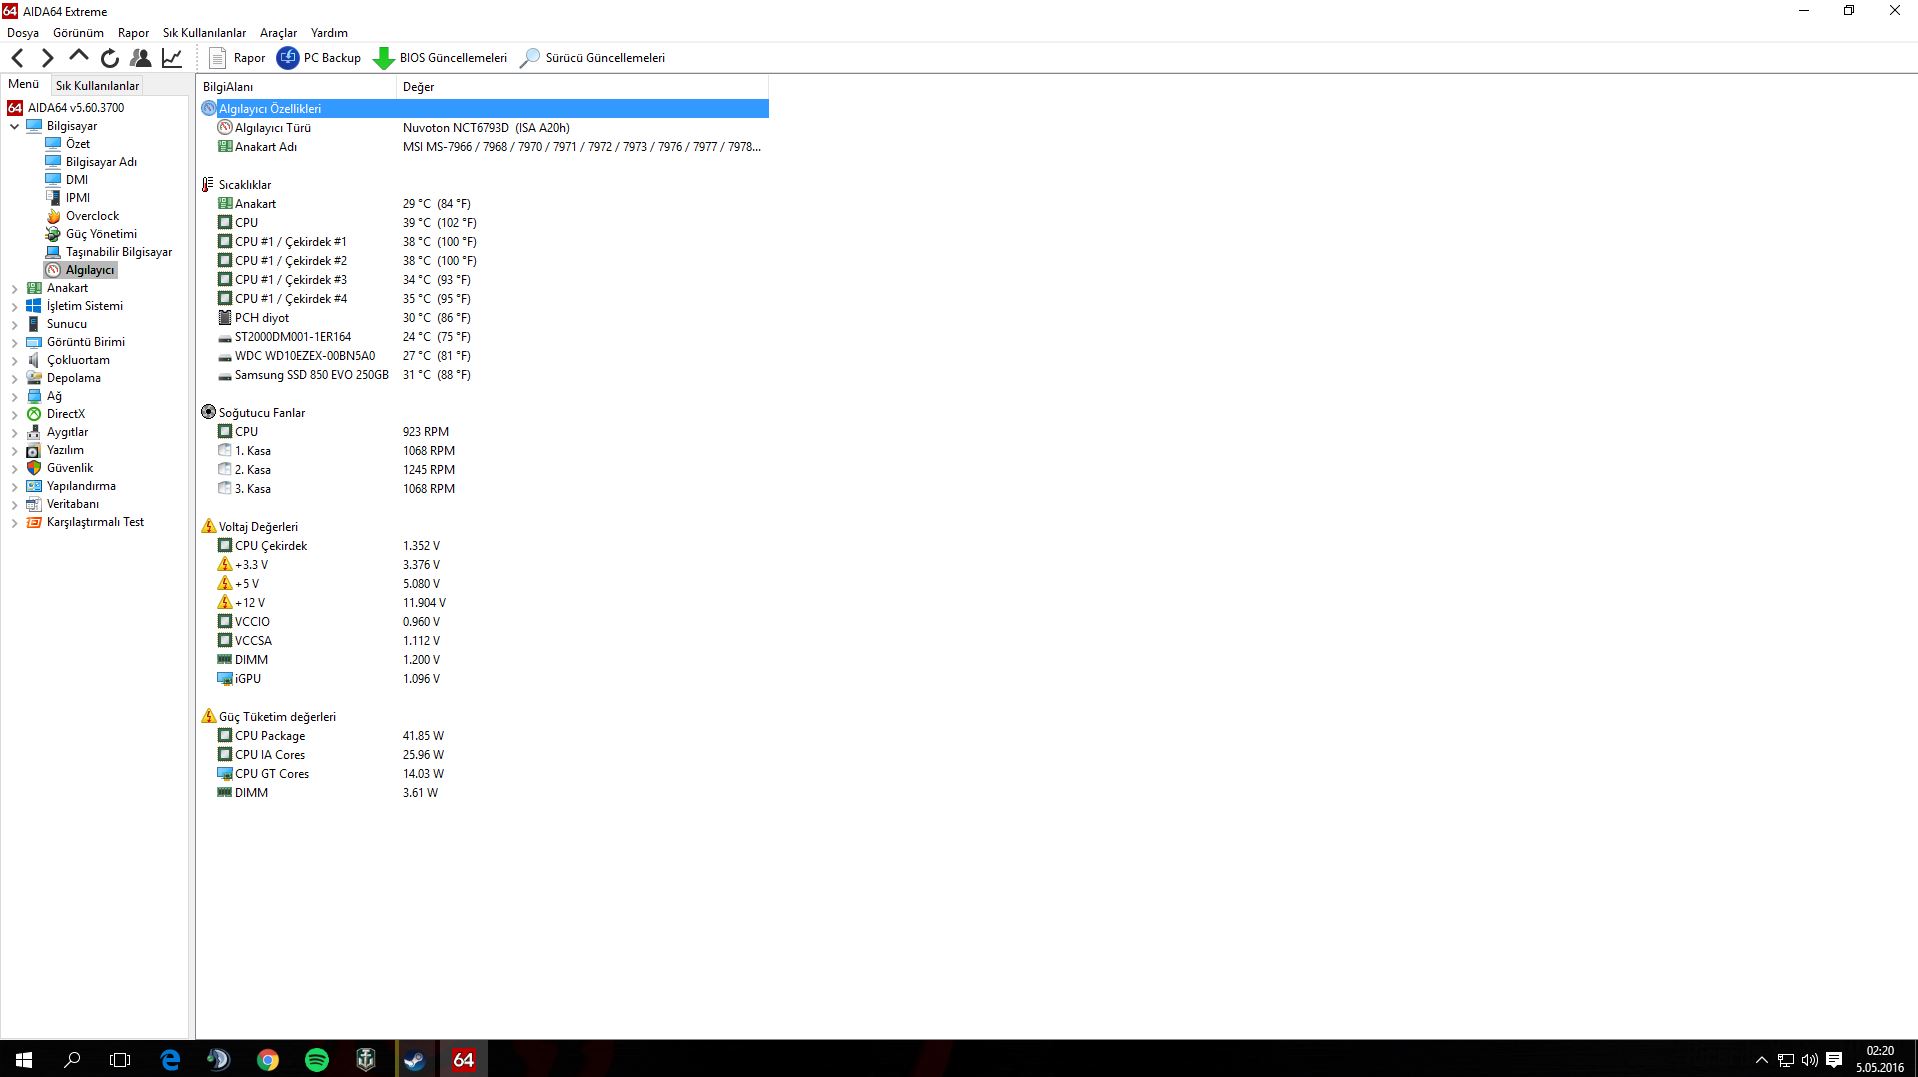Select the CPU Çekirdek voltage row
The height and width of the screenshot is (1077, 1918).
484,546
